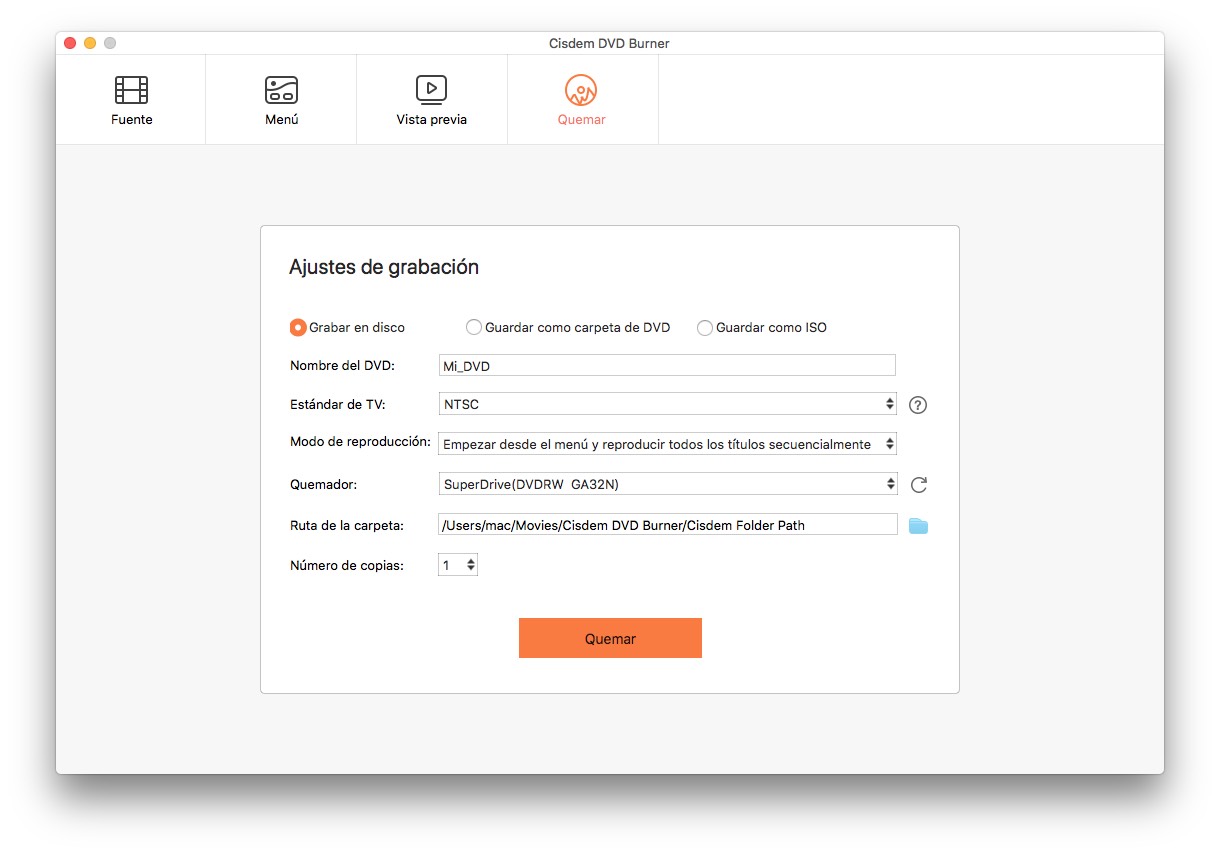Switch to the Vista previa tab

[x=431, y=119]
